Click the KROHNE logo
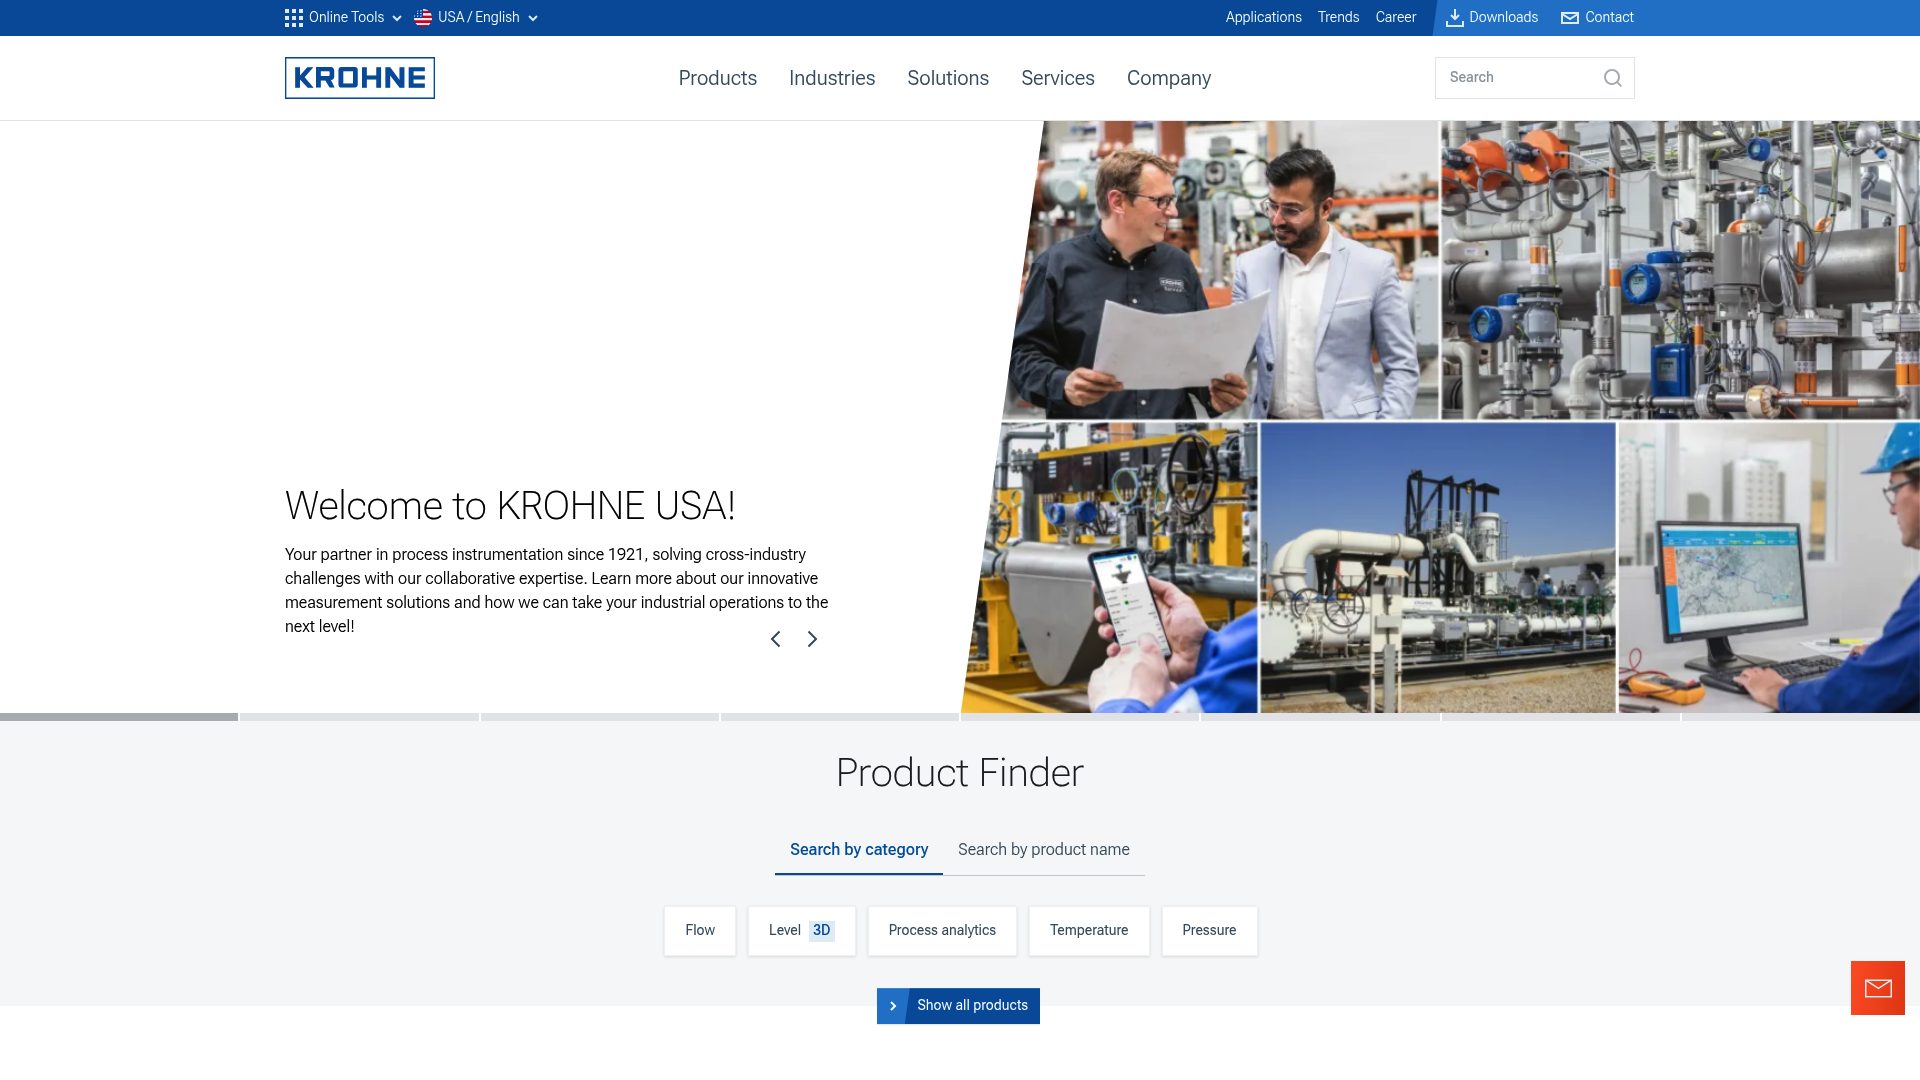The height and width of the screenshot is (1080, 1920). (359, 77)
